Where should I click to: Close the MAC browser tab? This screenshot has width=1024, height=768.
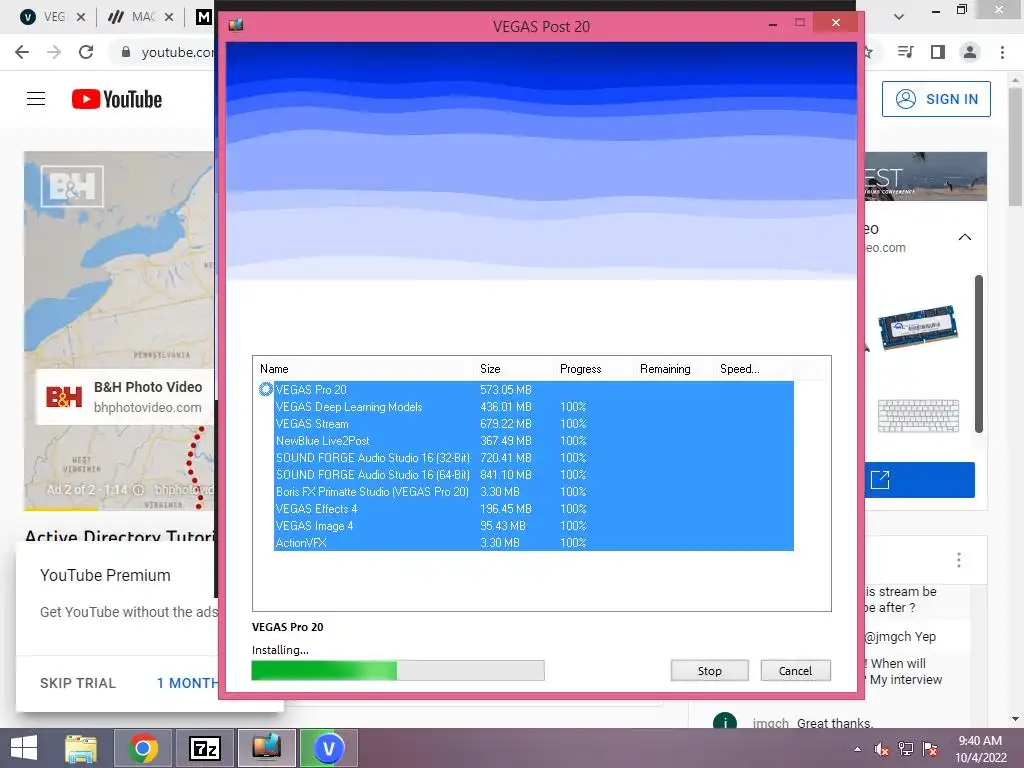[x=169, y=17]
